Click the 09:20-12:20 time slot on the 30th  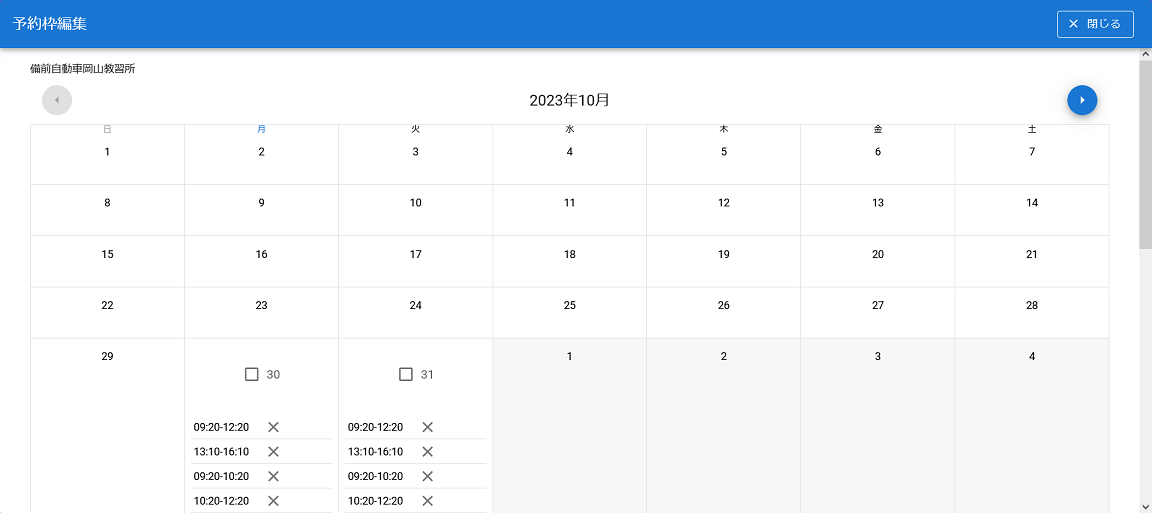coord(222,427)
